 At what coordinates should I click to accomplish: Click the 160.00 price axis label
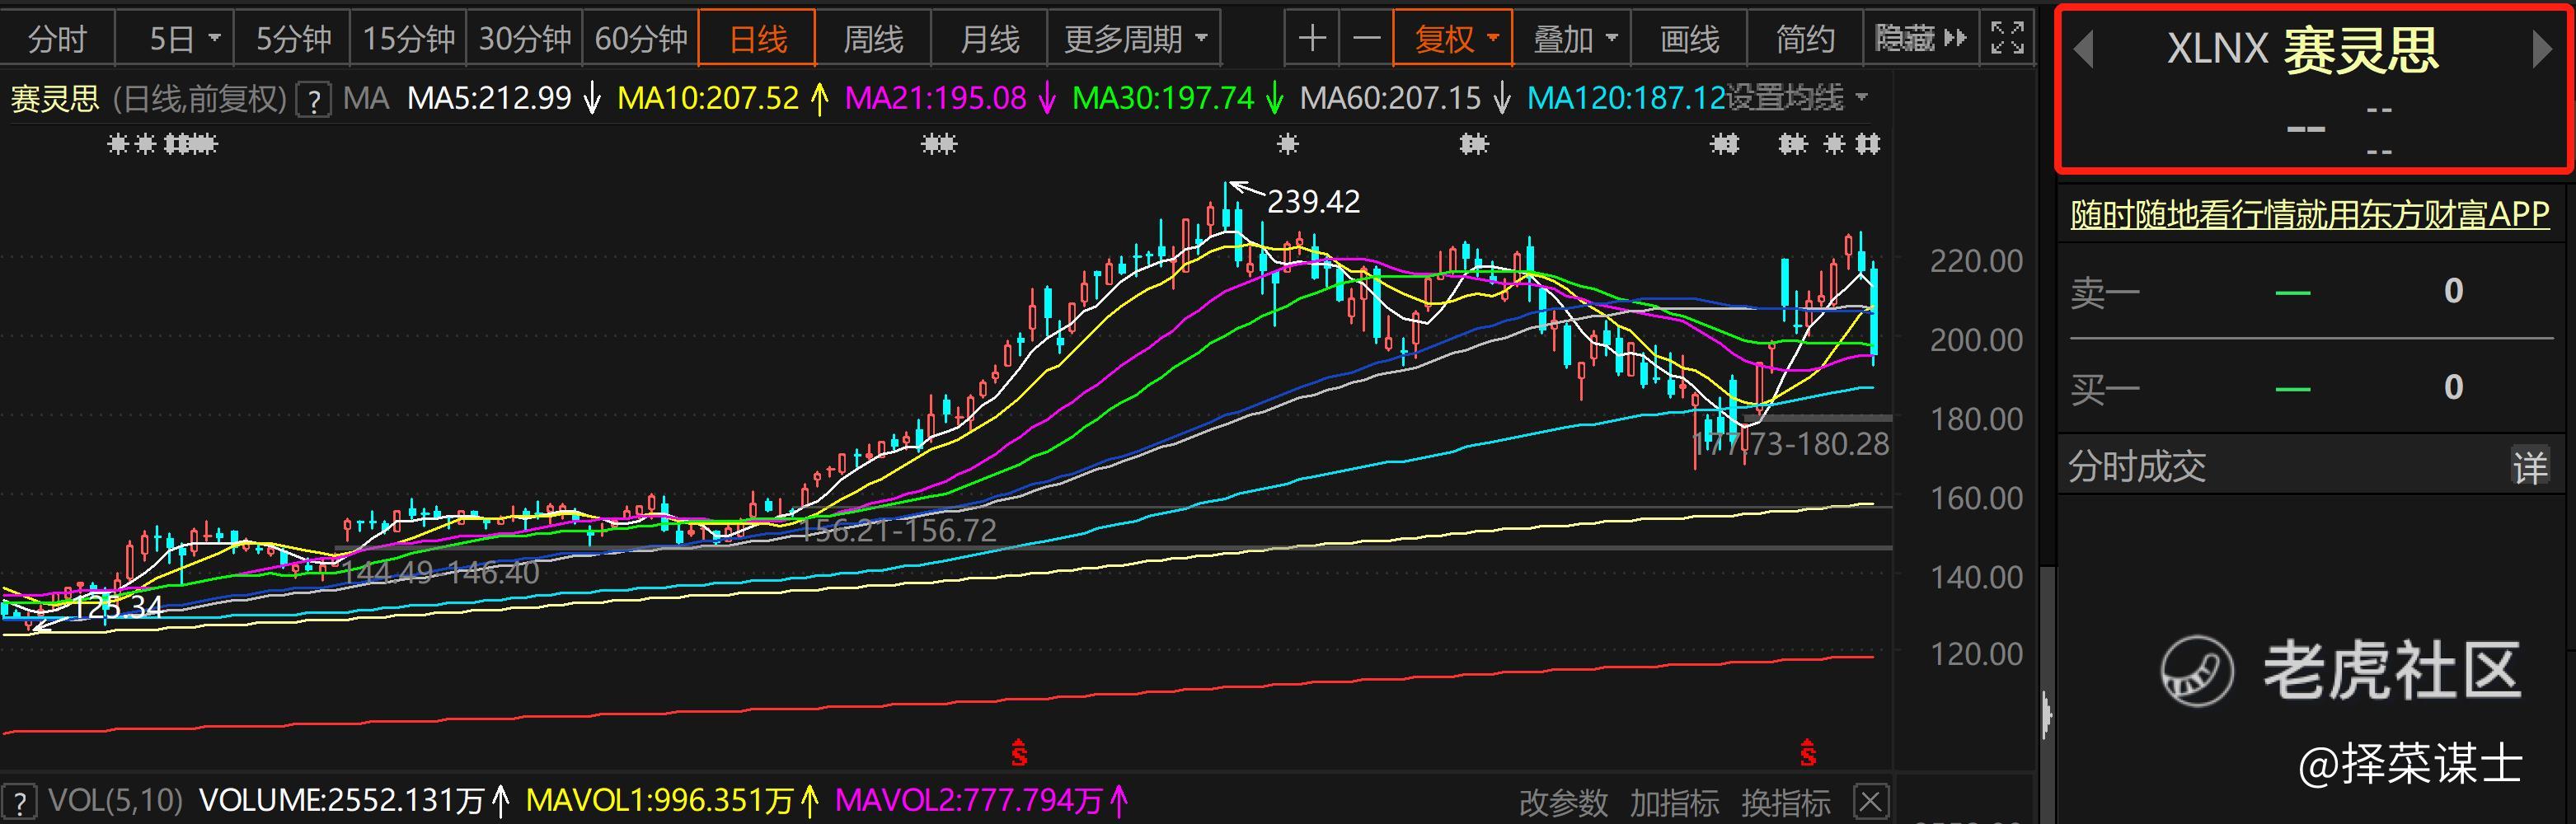coord(1976,498)
